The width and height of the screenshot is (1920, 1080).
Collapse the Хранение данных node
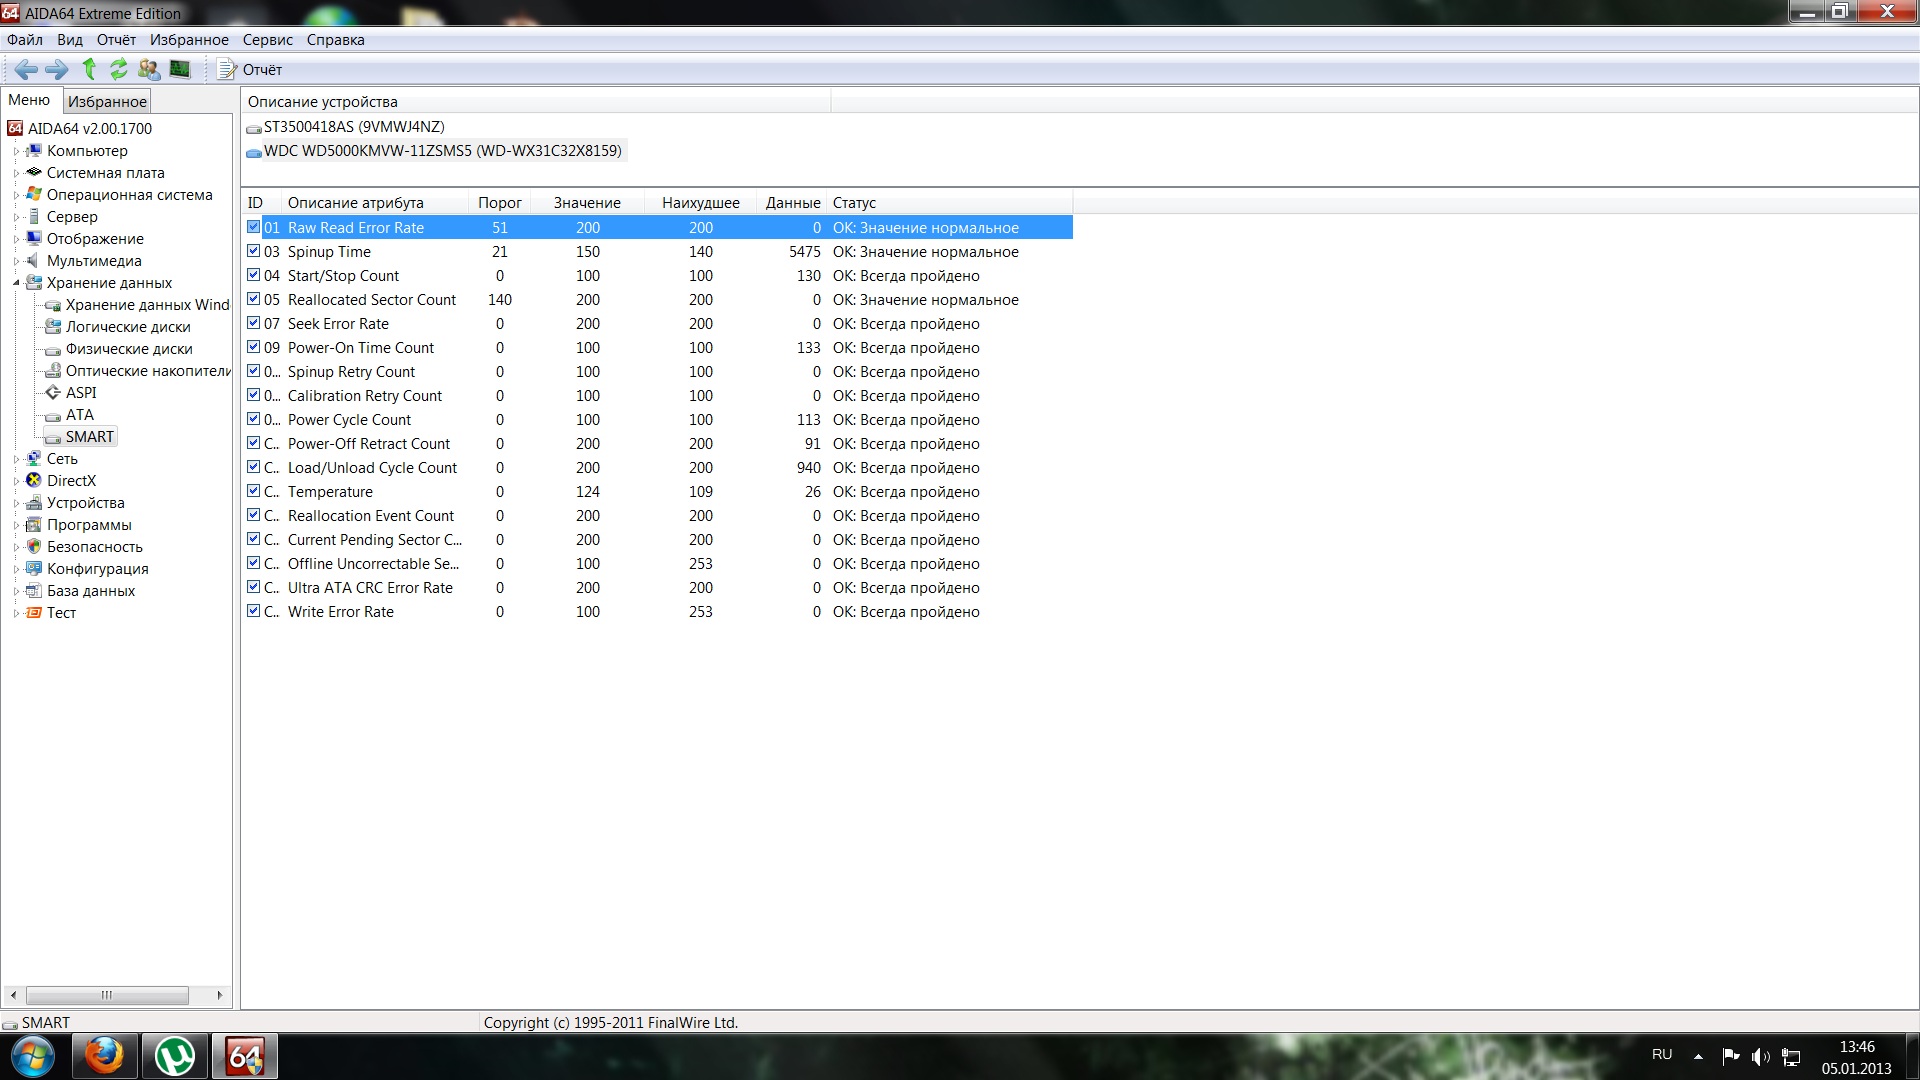tap(16, 283)
